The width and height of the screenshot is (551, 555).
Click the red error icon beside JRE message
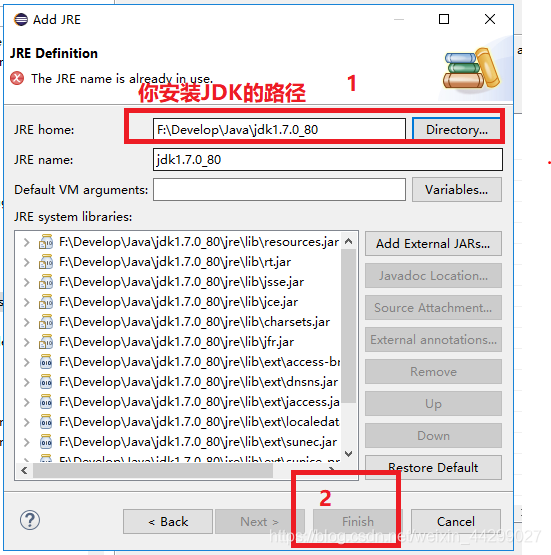click(x=17, y=78)
